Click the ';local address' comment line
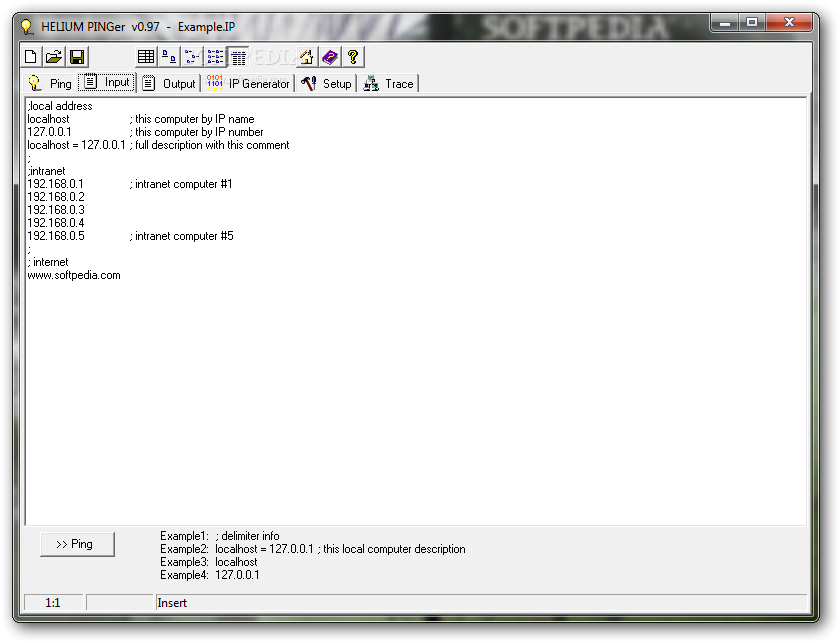The width and height of the screenshot is (840, 643). tap(60, 106)
